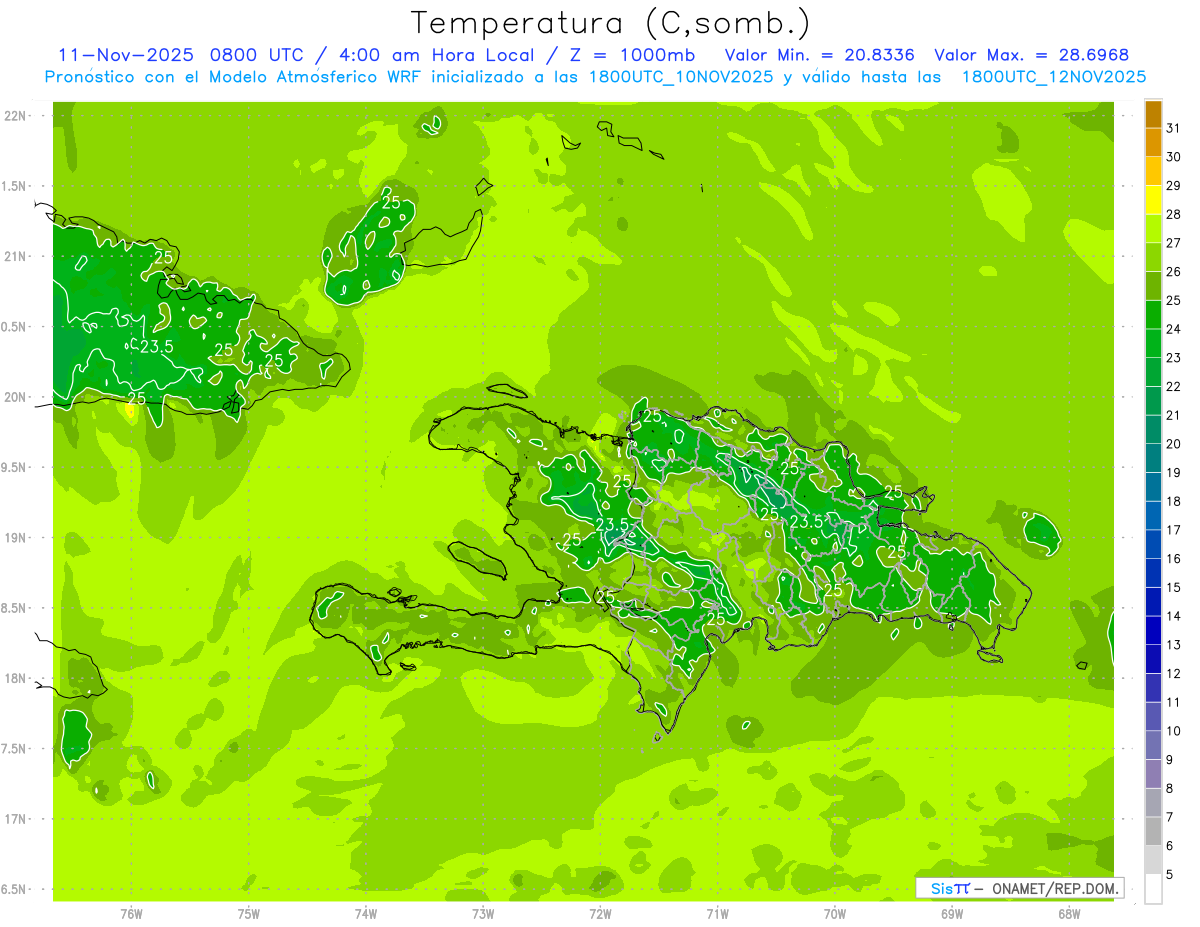Click the '20' color bar label
The image size is (1200, 927).
pyautogui.click(x=1174, y=444)
